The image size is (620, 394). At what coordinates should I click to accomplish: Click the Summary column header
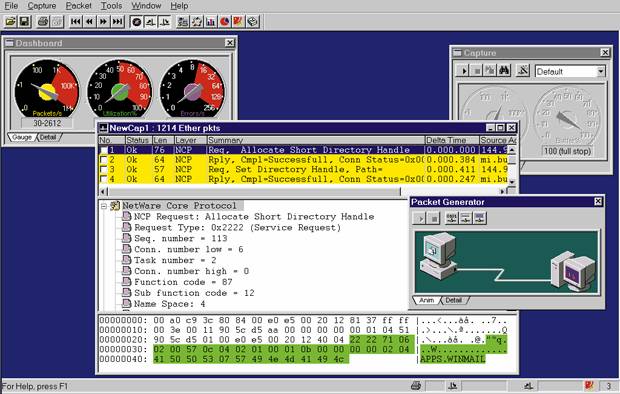pyautogui.click(x=316, y=140)
